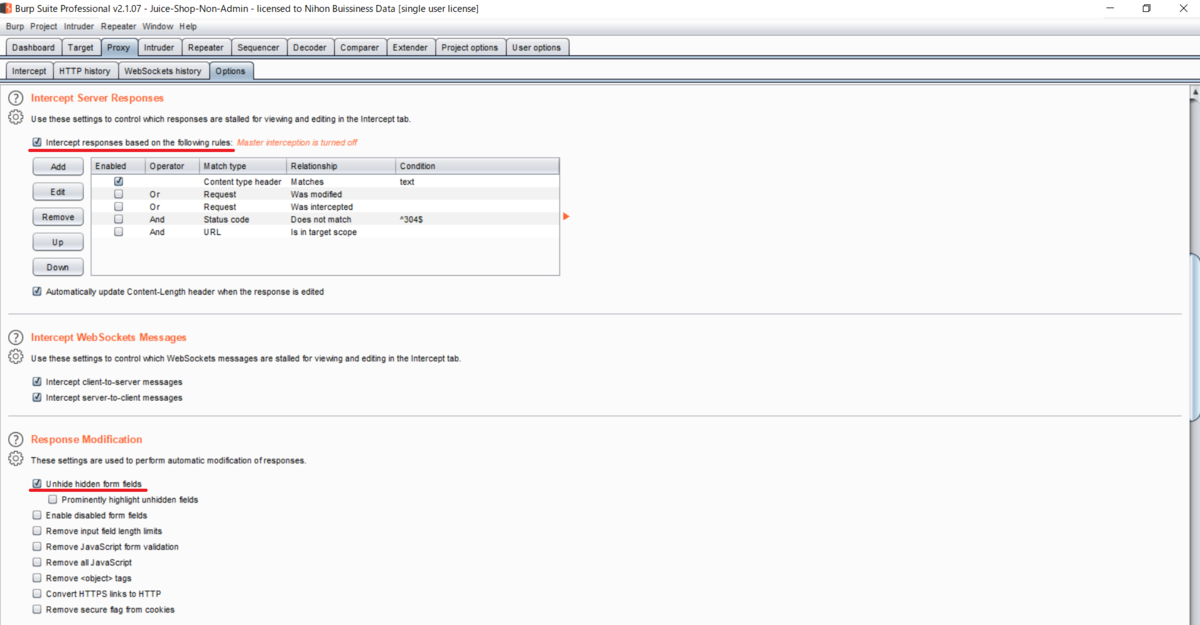Toggle Intercept client-to-server messages
Screen dimensions: 1200x625
pos(38,382)
